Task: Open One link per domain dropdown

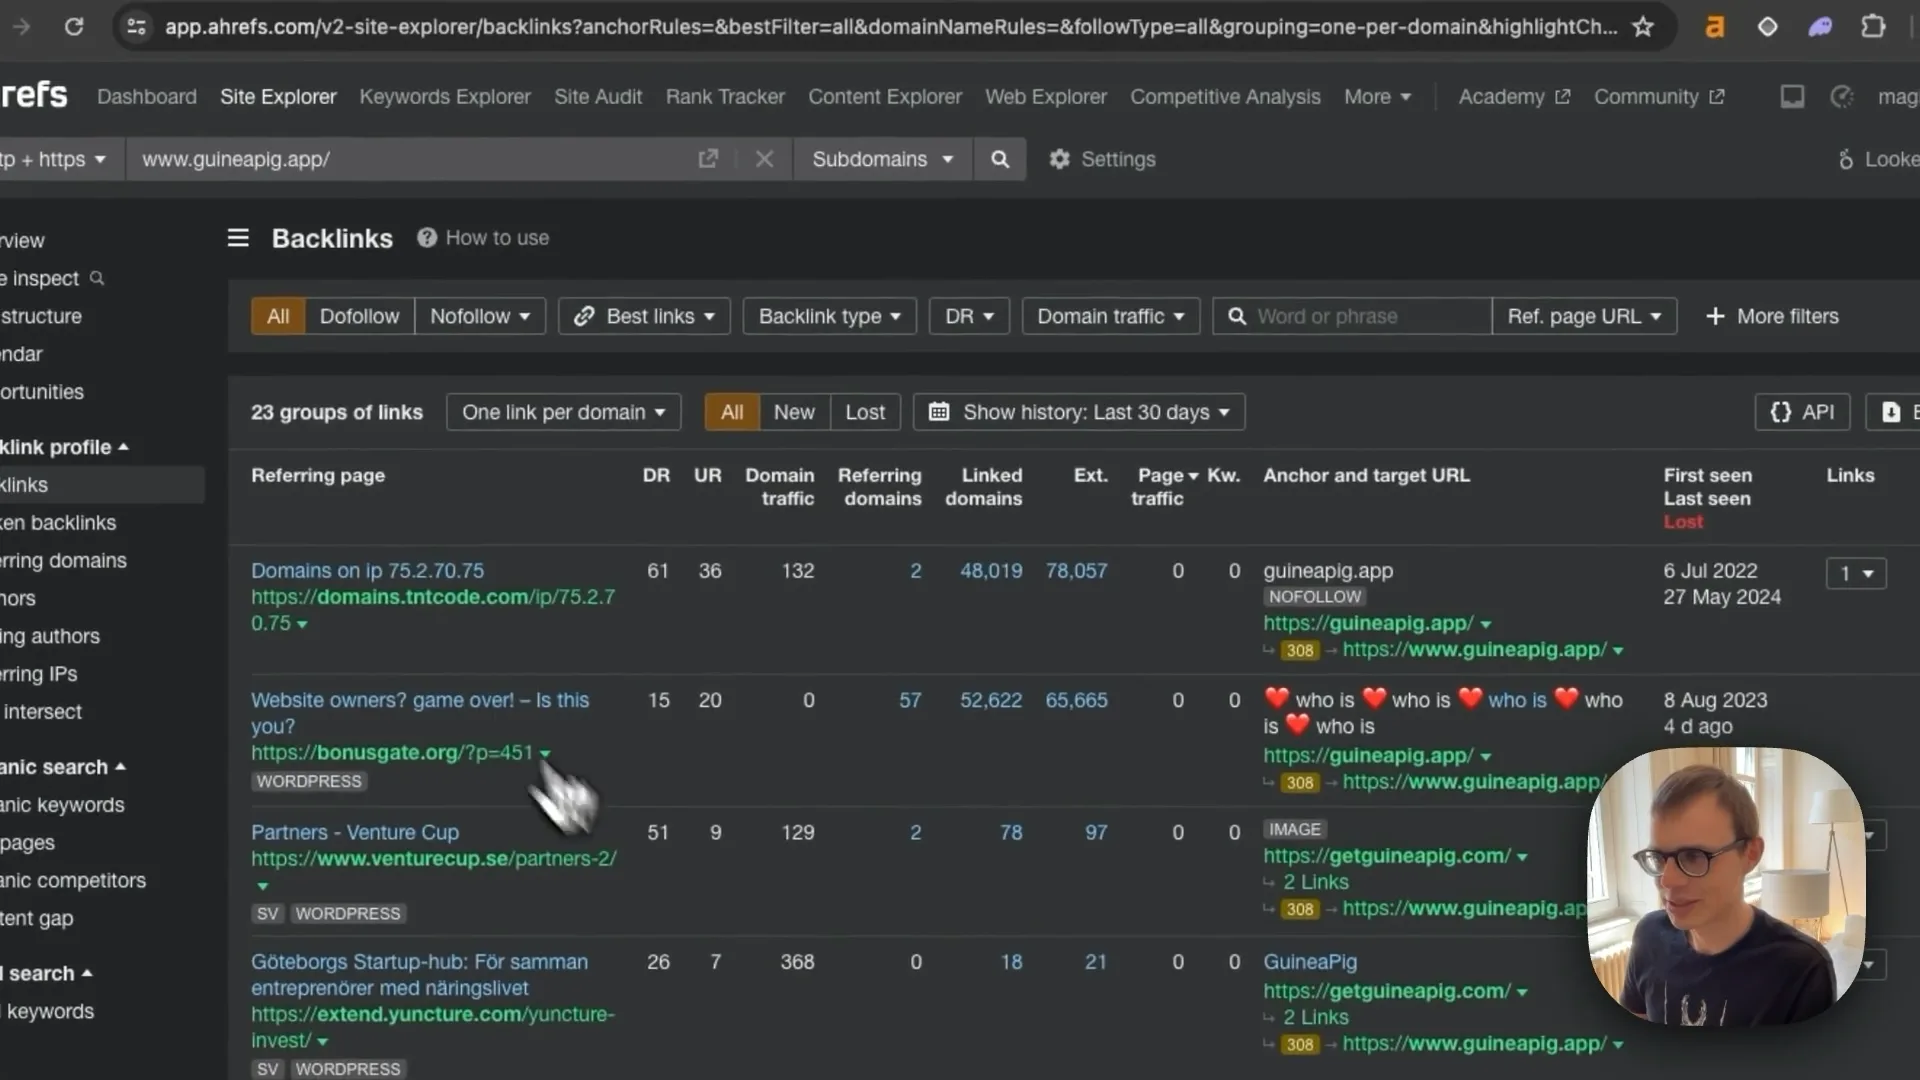Action: (563, 412)
